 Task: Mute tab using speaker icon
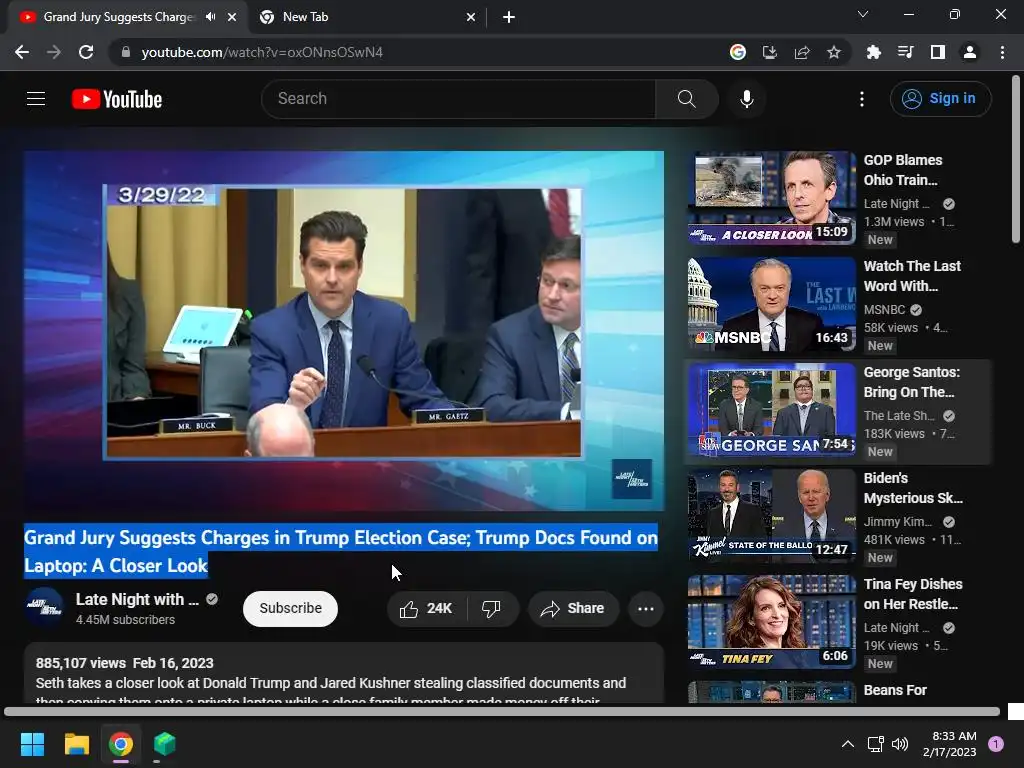click(210, 17)
